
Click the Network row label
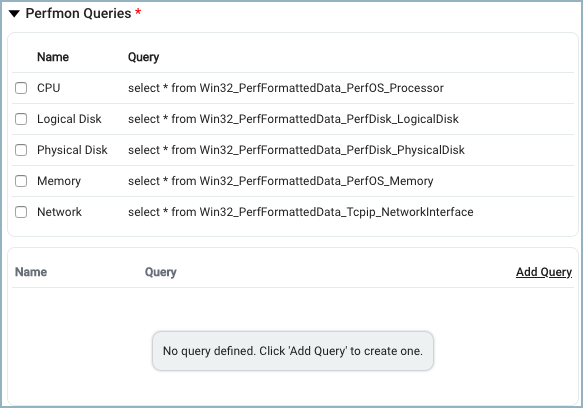click(59, 212)
